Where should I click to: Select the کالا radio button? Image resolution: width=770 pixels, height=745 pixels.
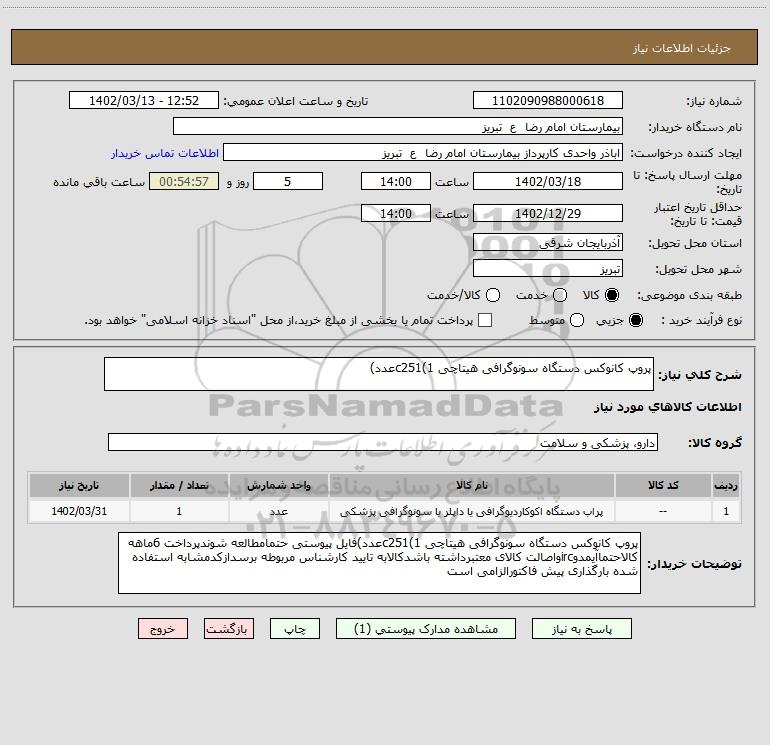coord(612,295)
